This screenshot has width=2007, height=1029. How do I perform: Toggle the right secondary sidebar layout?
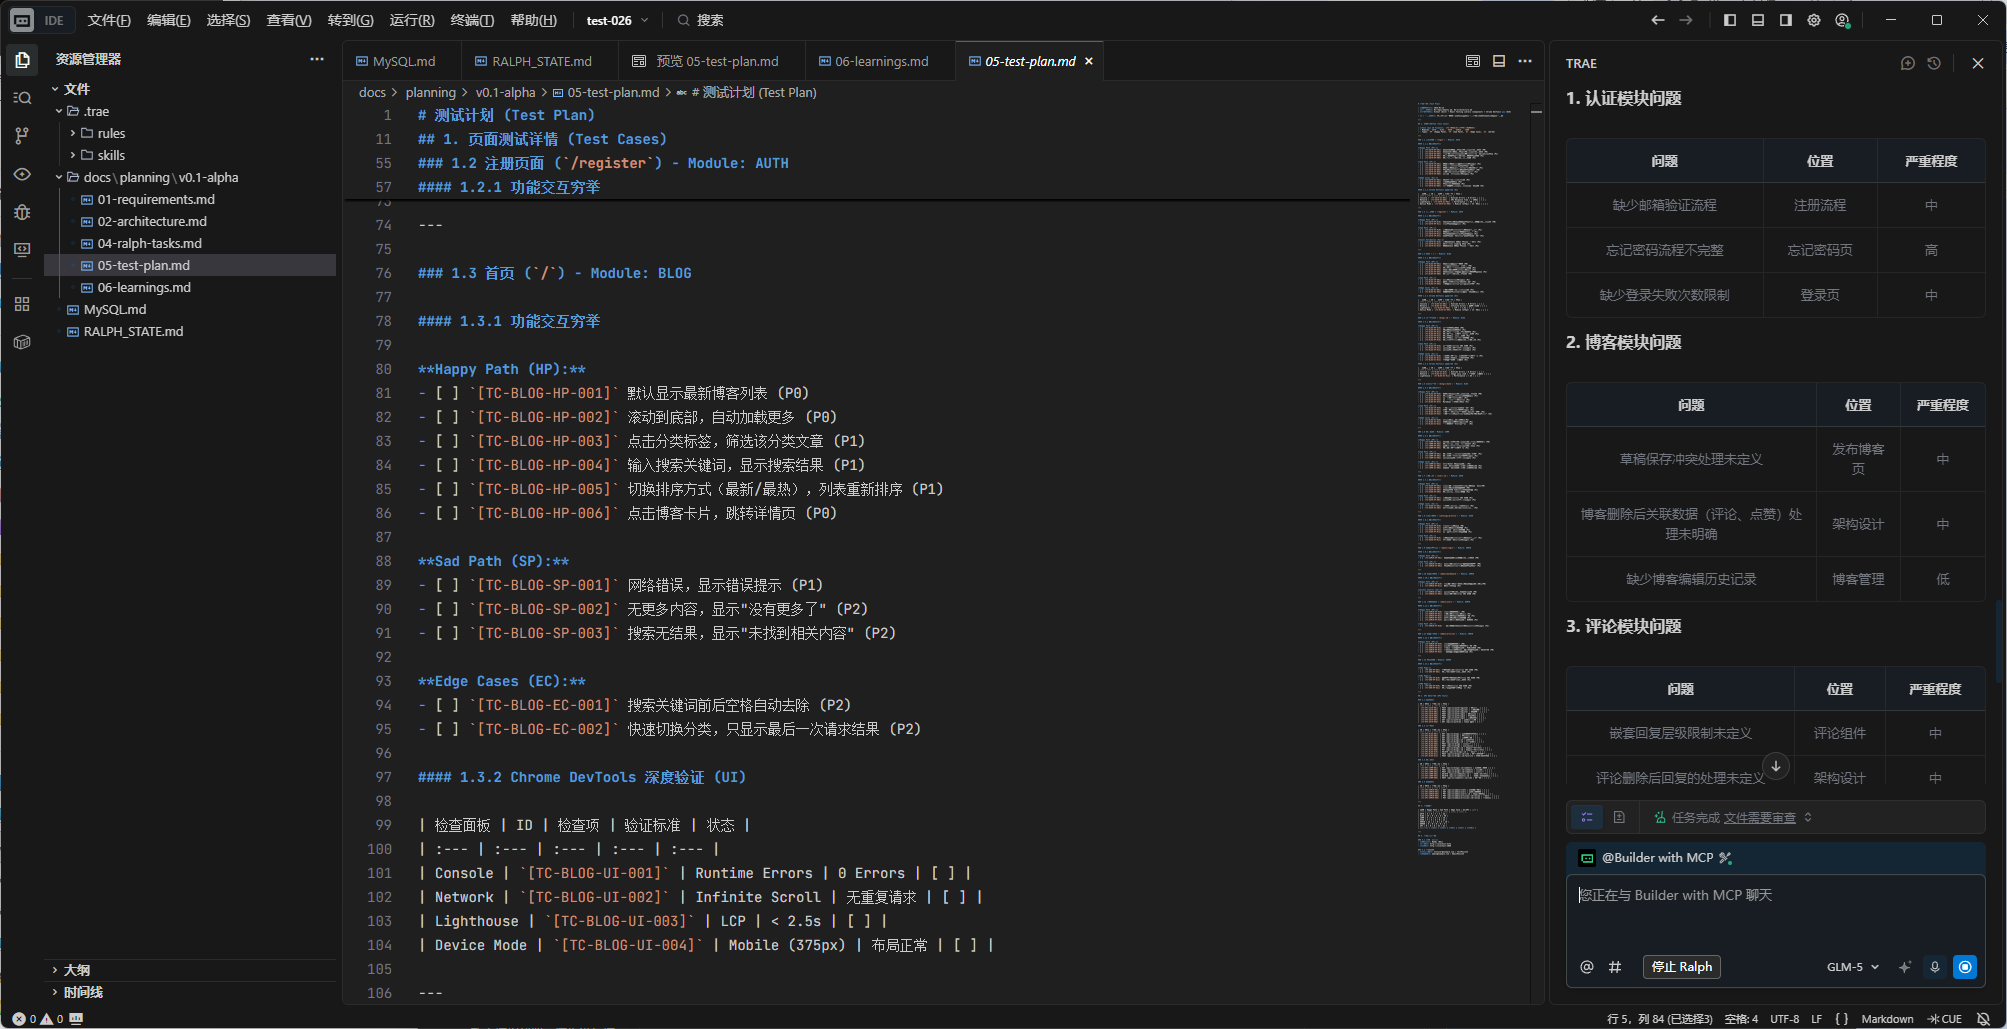[1786, 20]
